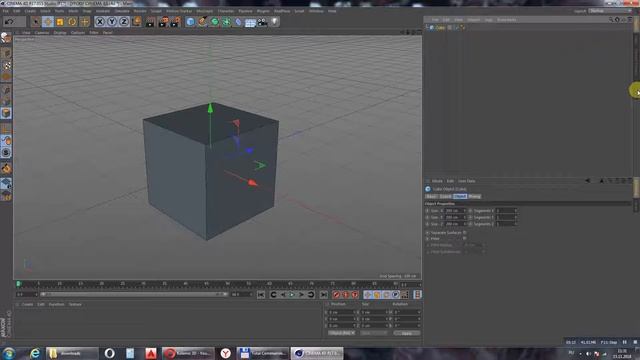Open Texture menu in Material Manager

[75, 304]
